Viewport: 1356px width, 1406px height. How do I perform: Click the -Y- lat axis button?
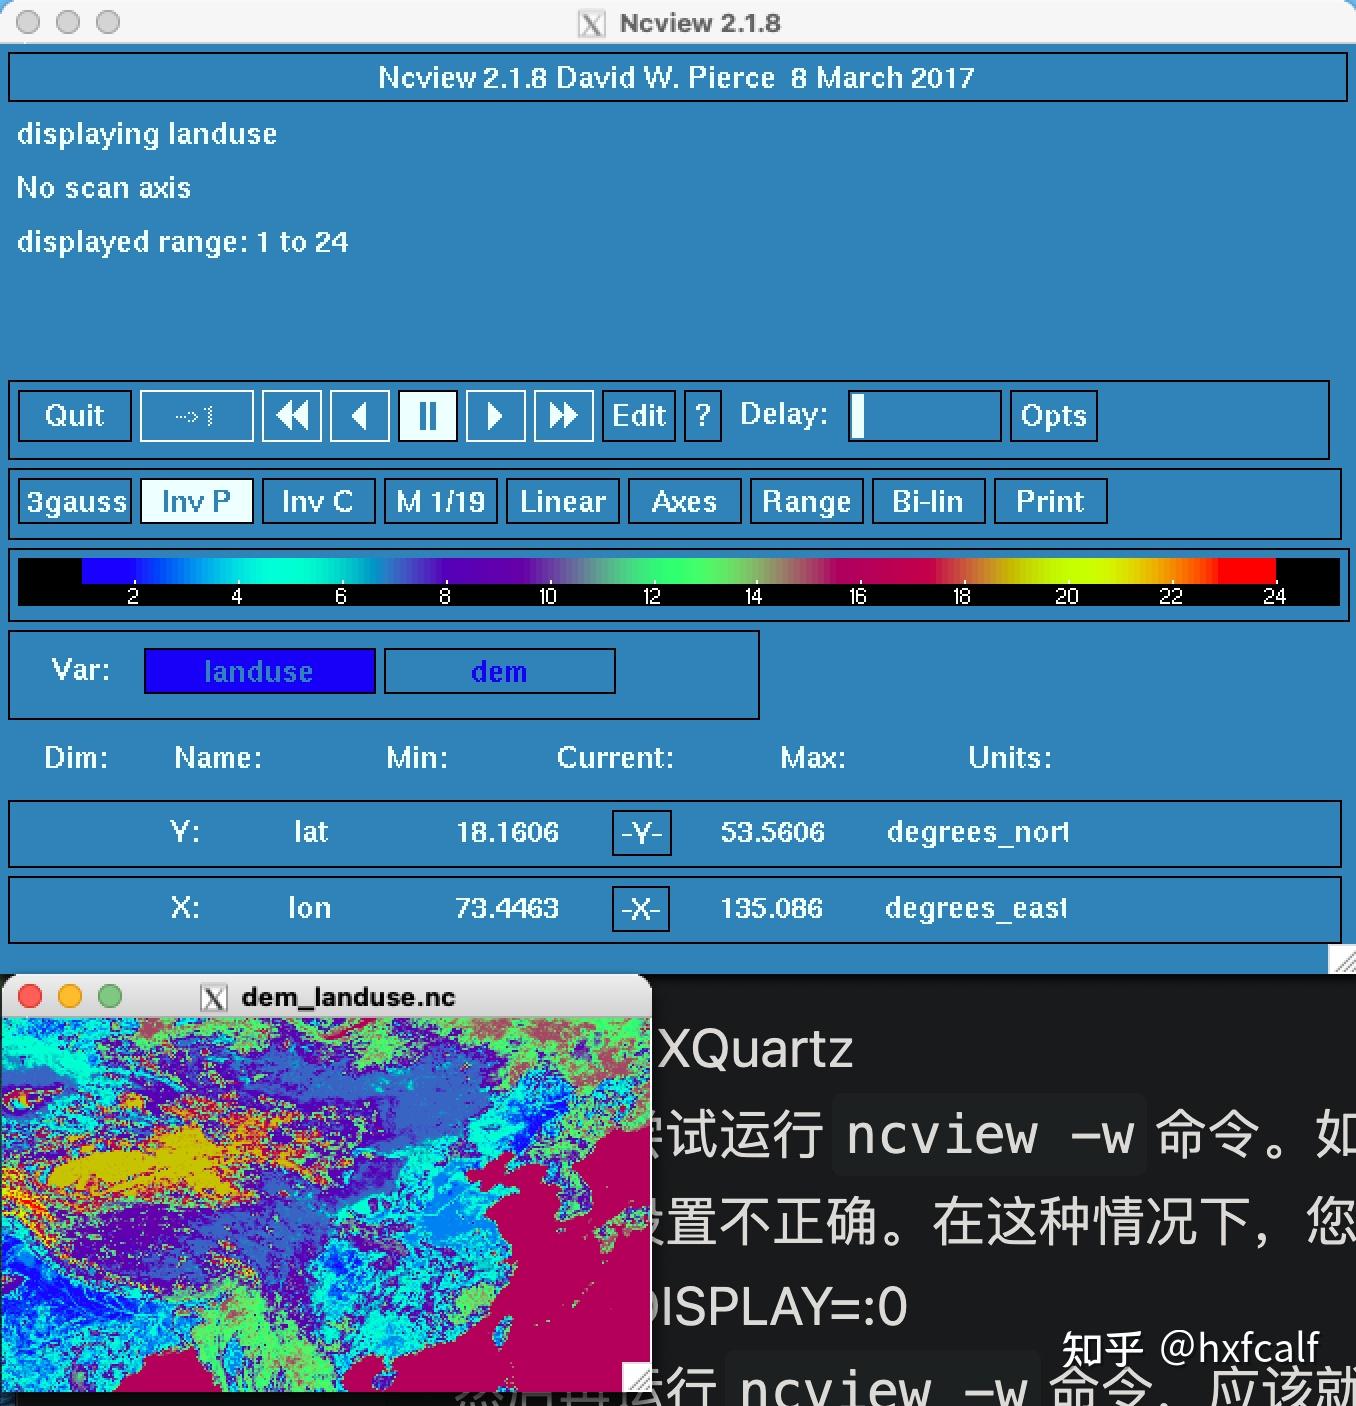pos(641,832)
